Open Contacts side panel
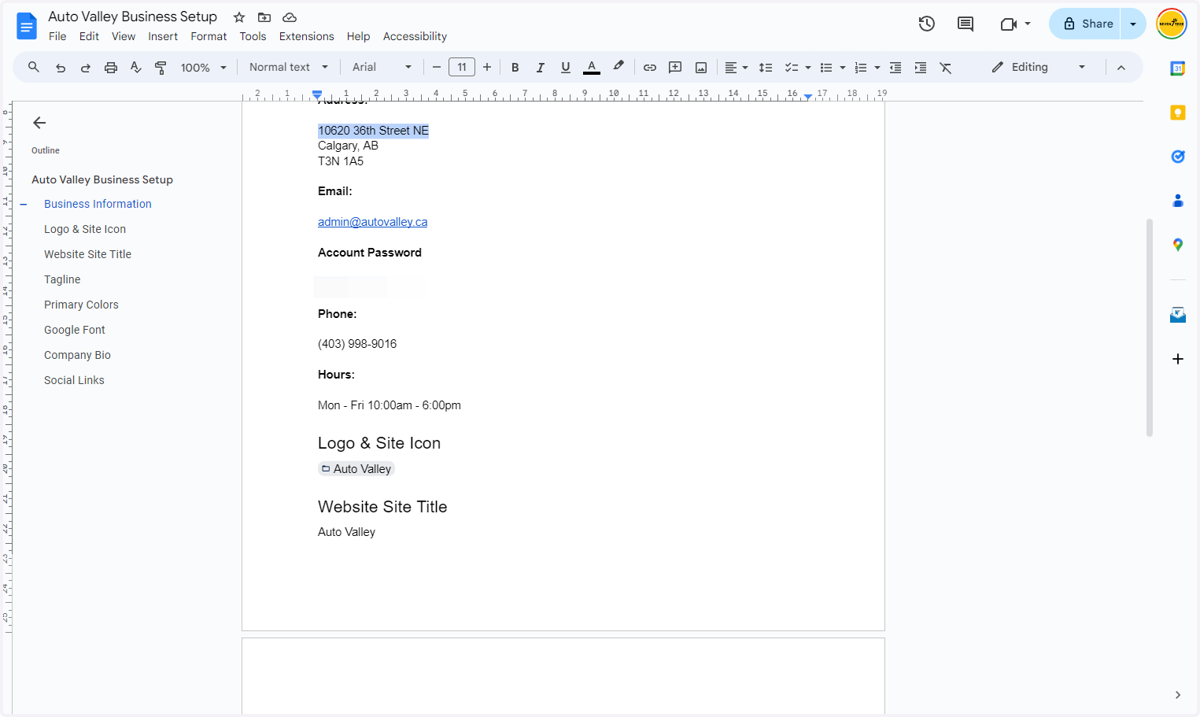 click(1178, 201)
